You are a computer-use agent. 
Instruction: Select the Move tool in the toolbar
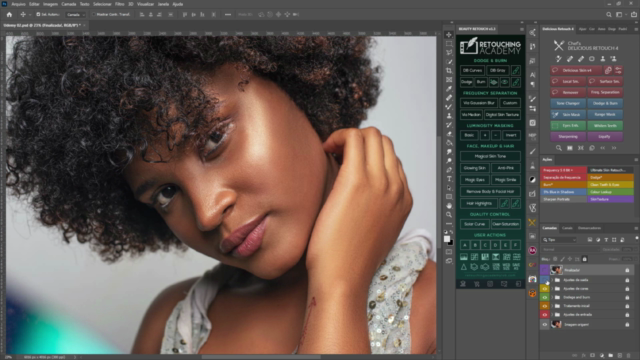pyautogui.click(x=449, y=35)
